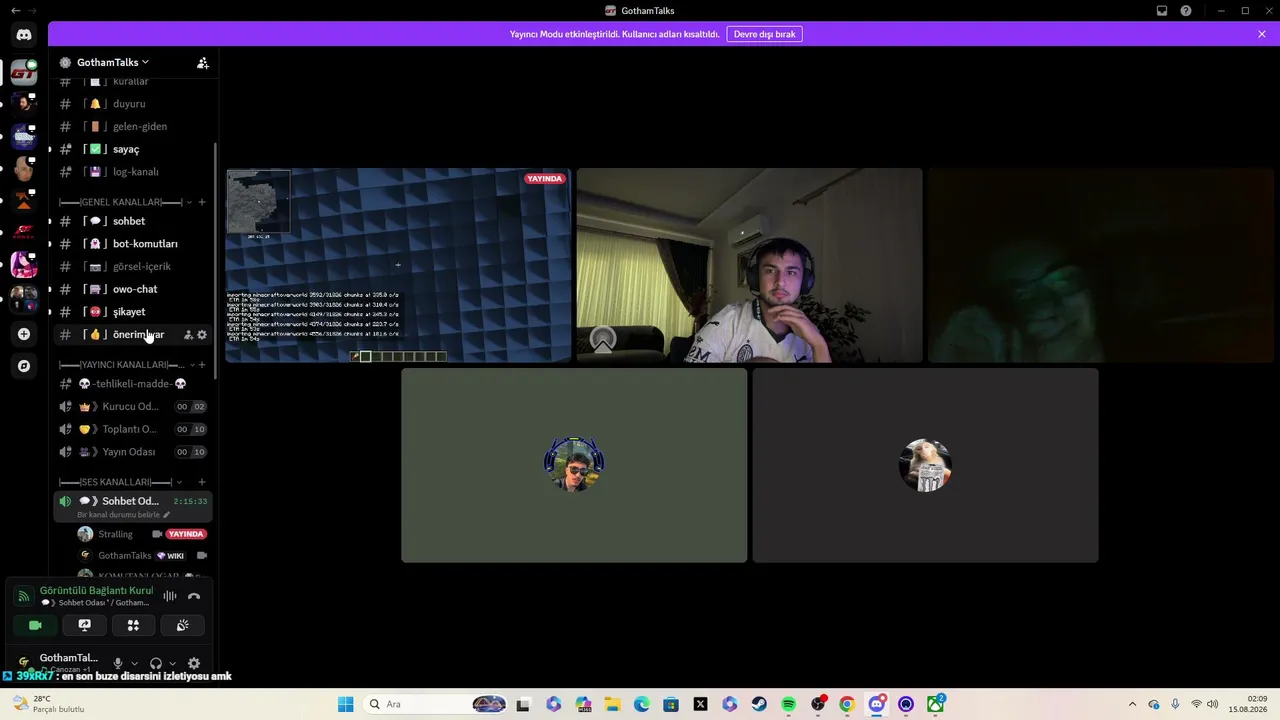The width and height of the screenshot is (1280, 720).
Task: Launch Google Chrome from the taskbar
Action: tap(847, 704)
